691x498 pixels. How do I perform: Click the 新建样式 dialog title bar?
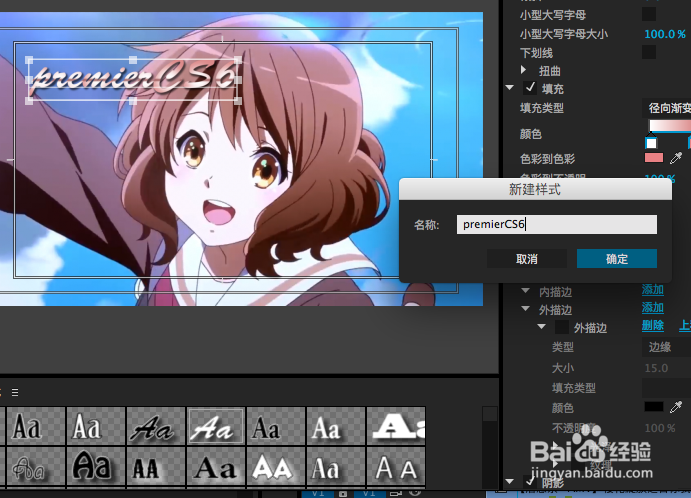pos(535,190)
